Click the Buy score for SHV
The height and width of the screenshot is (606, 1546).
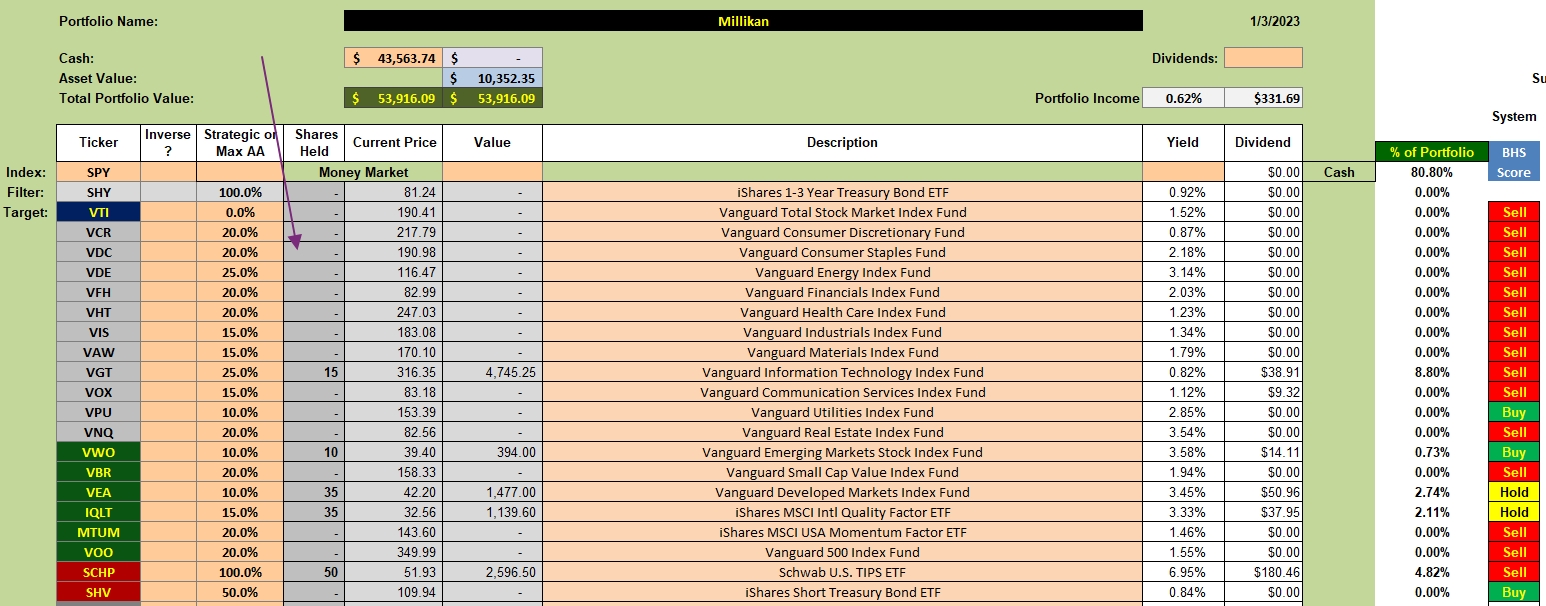[1514, 592]
